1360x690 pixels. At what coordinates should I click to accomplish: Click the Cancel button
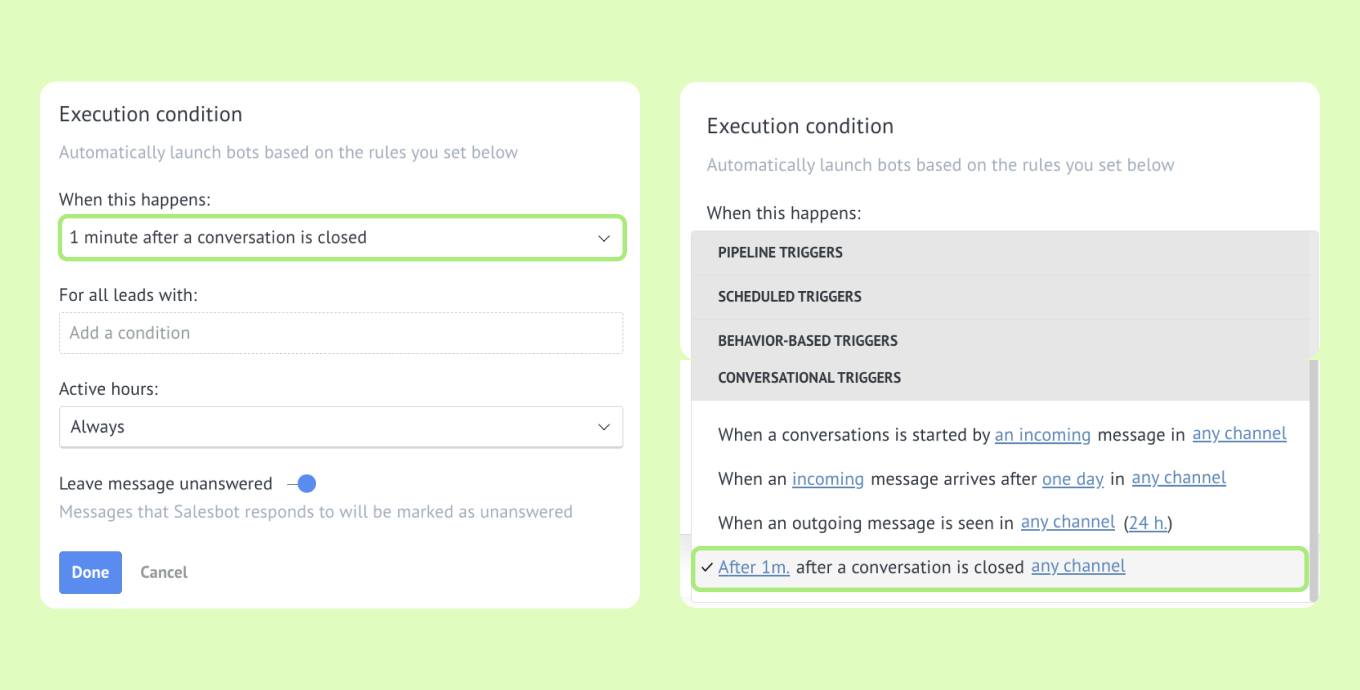coord(164,572)
